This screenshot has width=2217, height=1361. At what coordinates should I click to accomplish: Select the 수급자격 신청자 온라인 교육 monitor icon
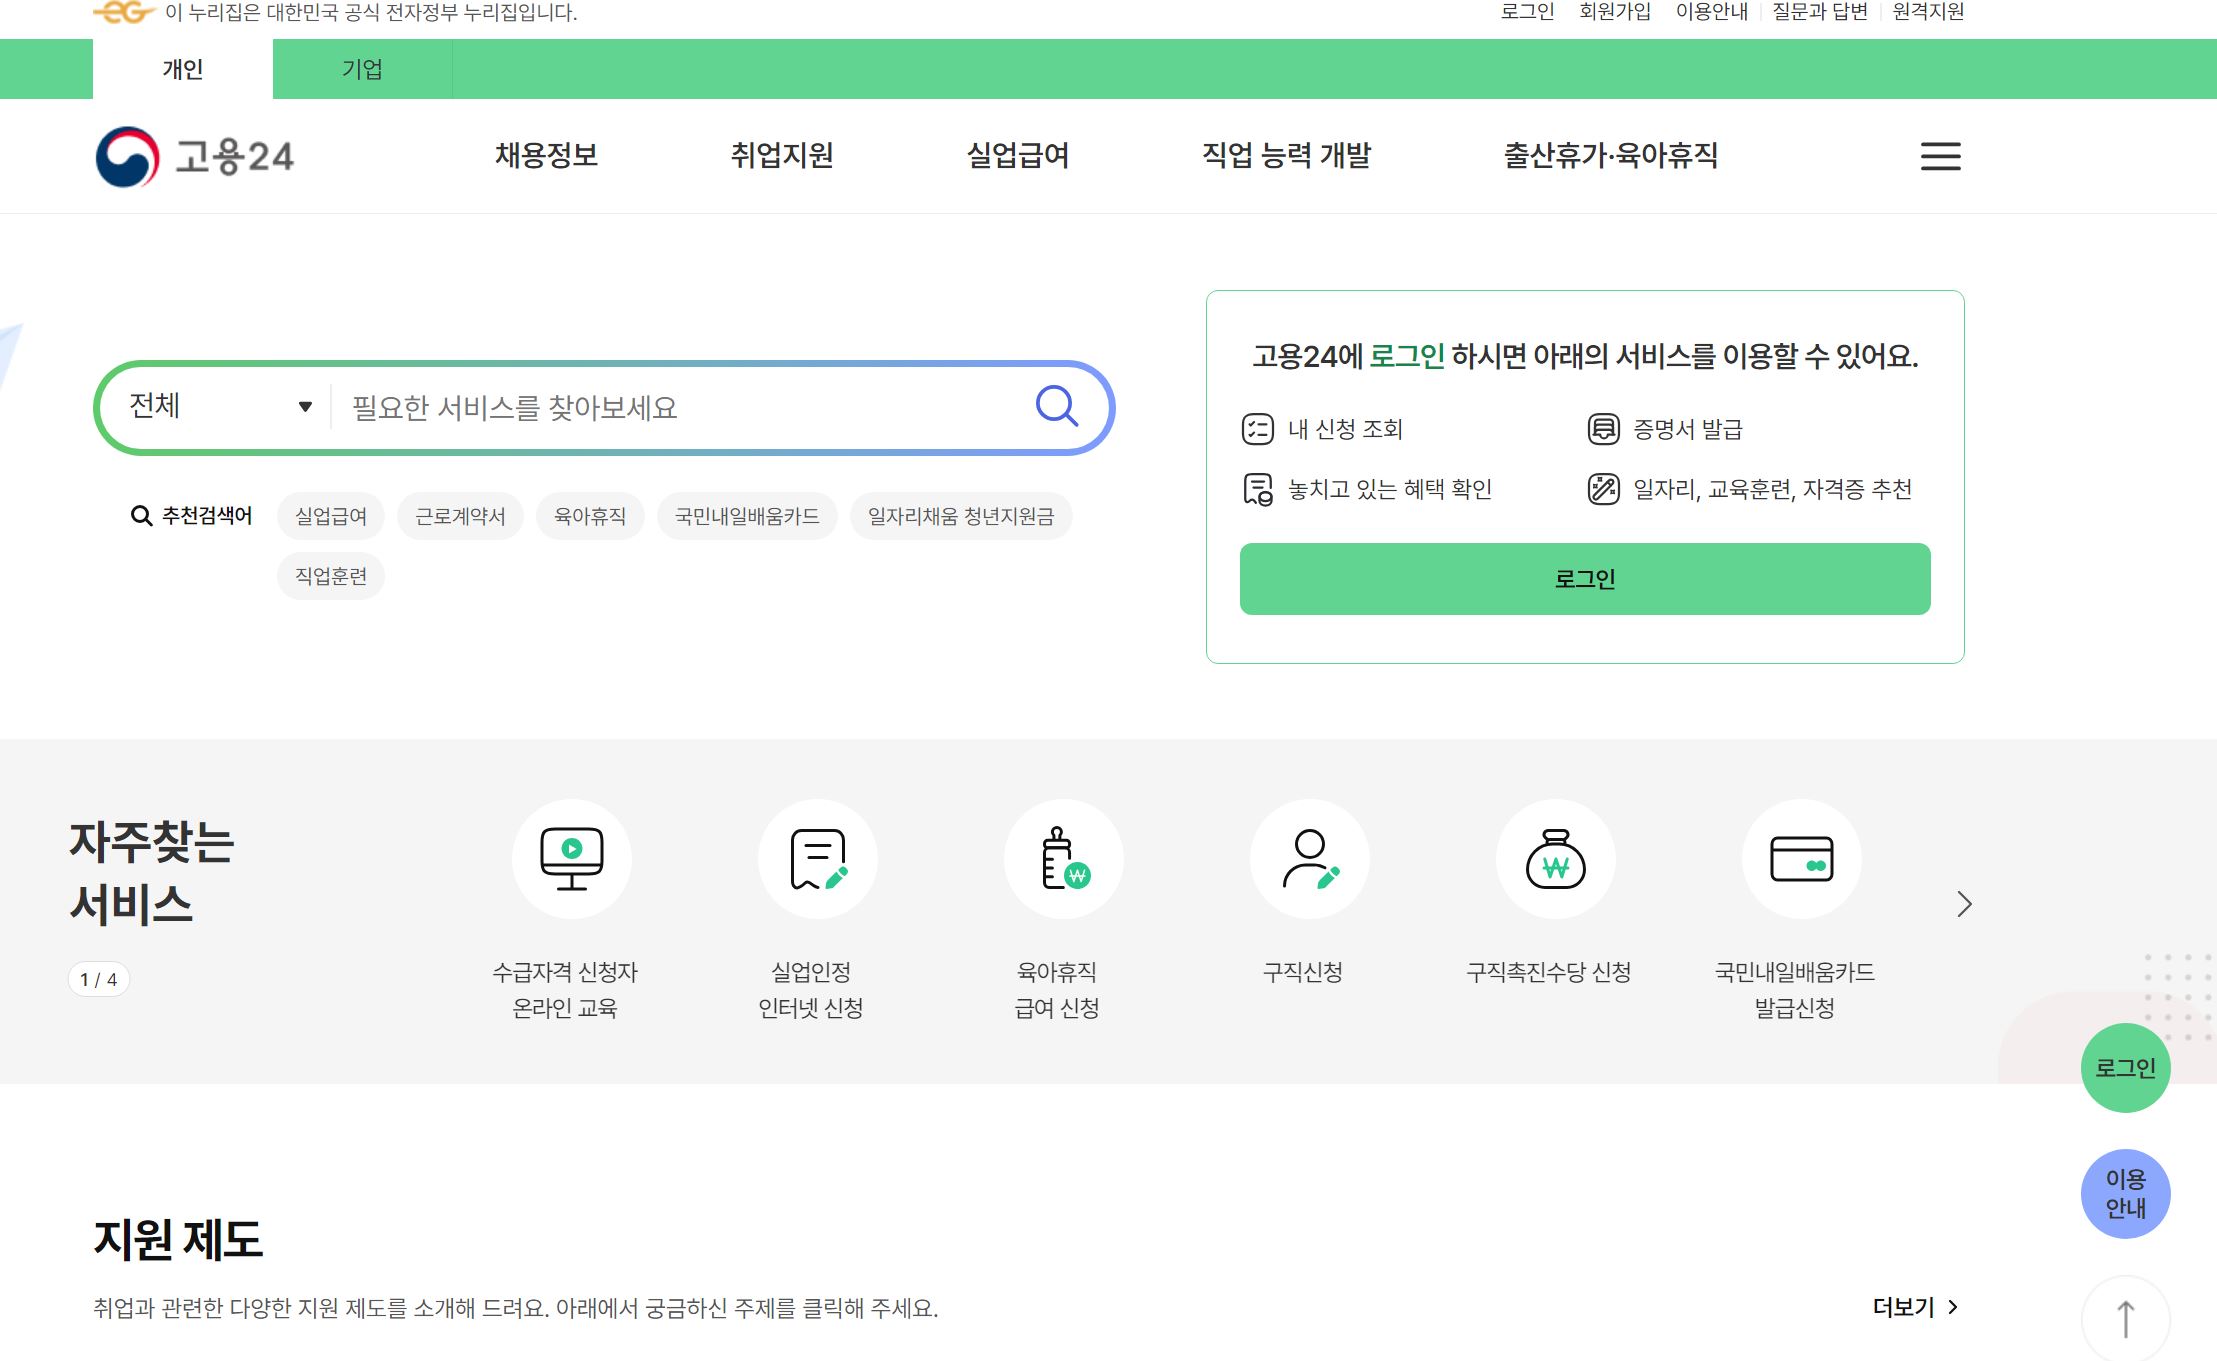pos(571,858)
